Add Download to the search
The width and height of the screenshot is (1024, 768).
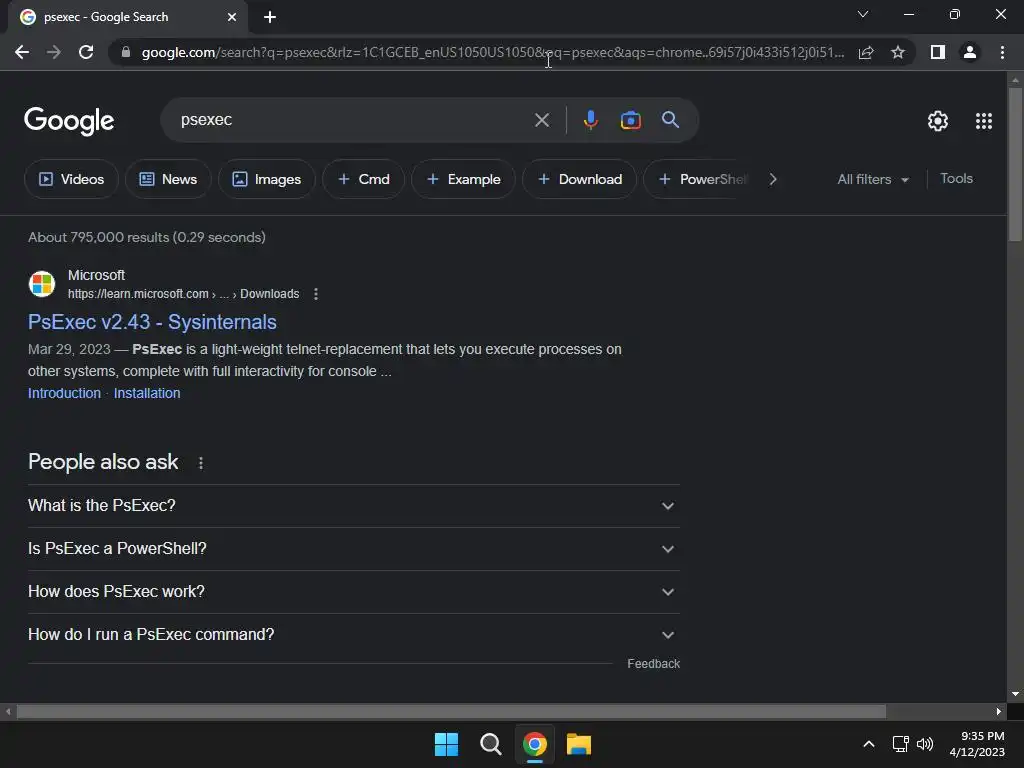click(579, 179)
